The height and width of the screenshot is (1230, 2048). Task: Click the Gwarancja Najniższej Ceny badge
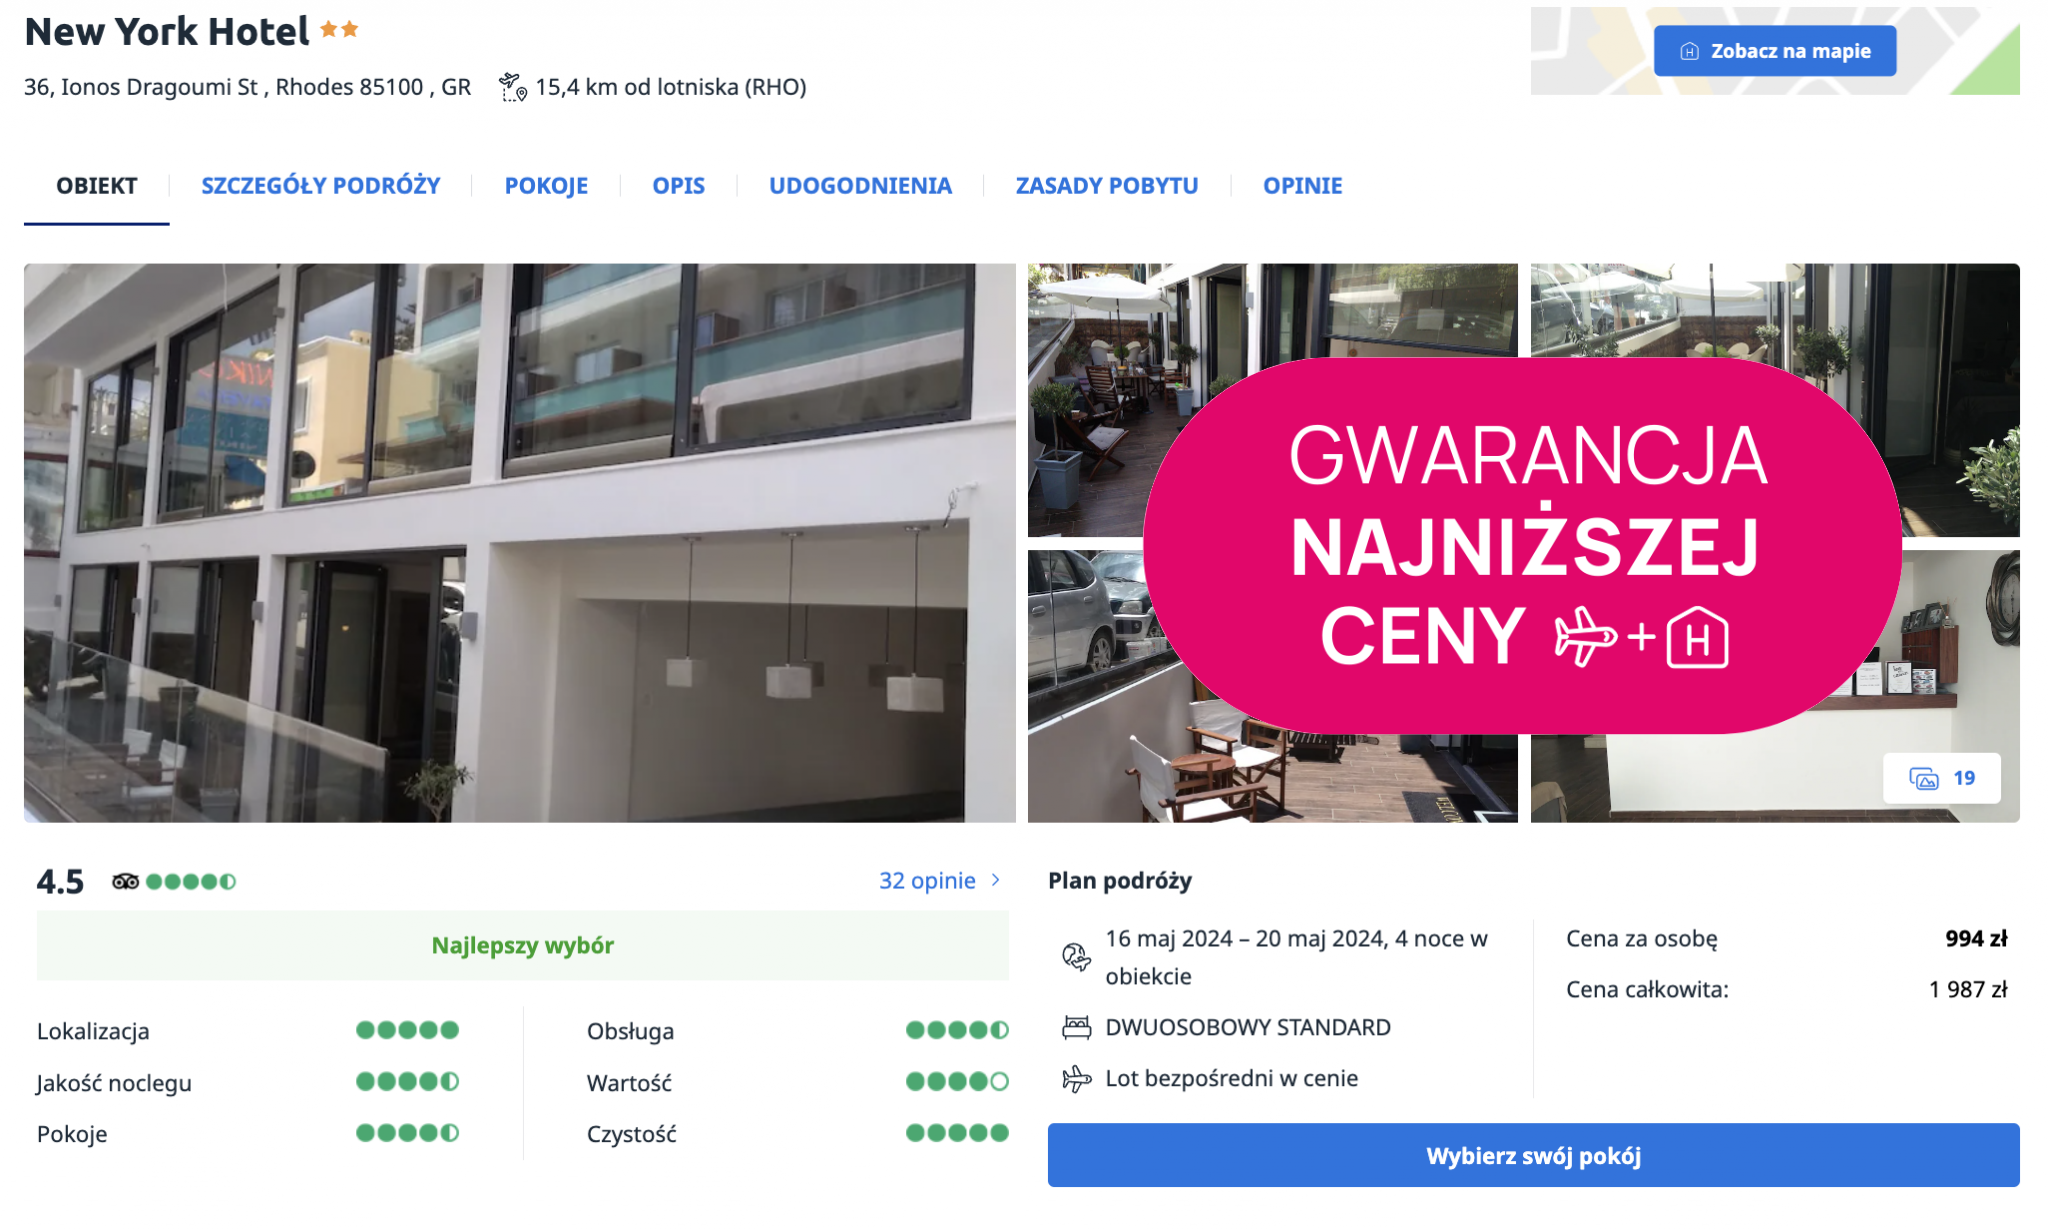(x=1522, y=546)
